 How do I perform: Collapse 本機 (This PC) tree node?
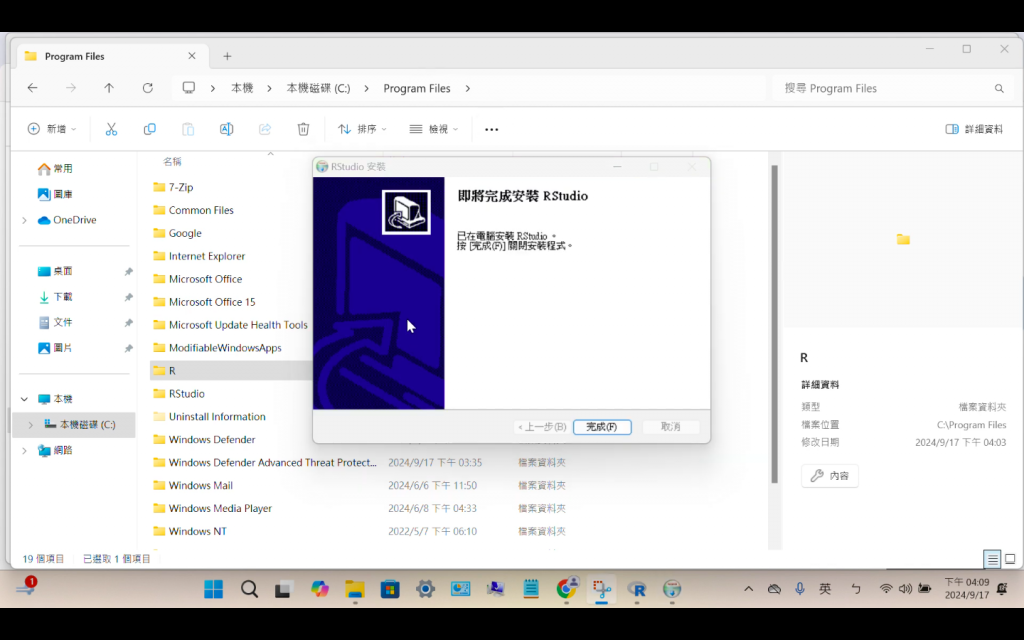pyautogui.click(x=24, y=399)
